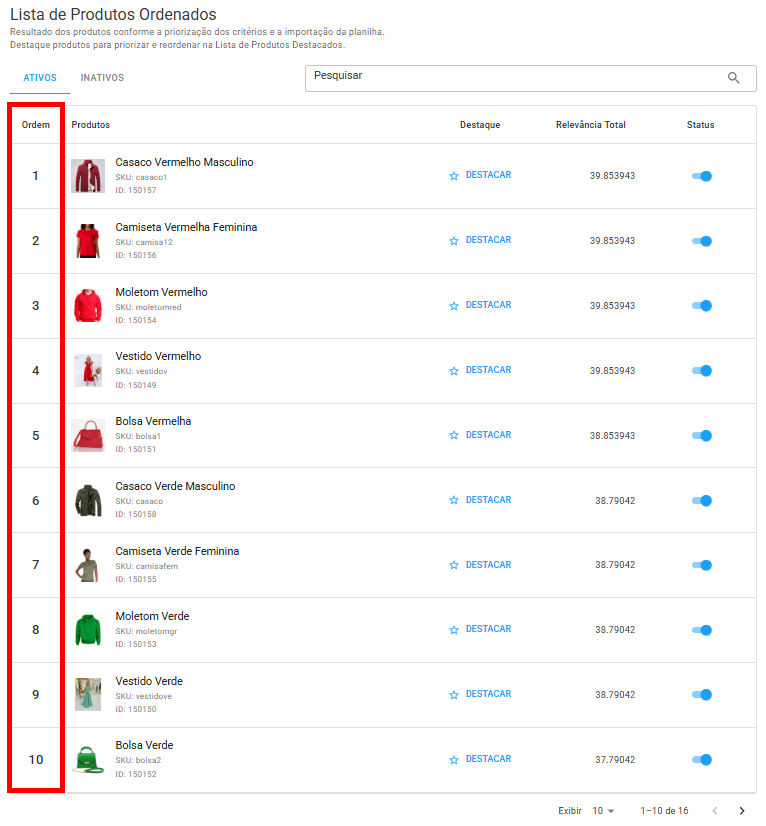Click DESTACAR for Vestido Vermelho

[488, 370]
